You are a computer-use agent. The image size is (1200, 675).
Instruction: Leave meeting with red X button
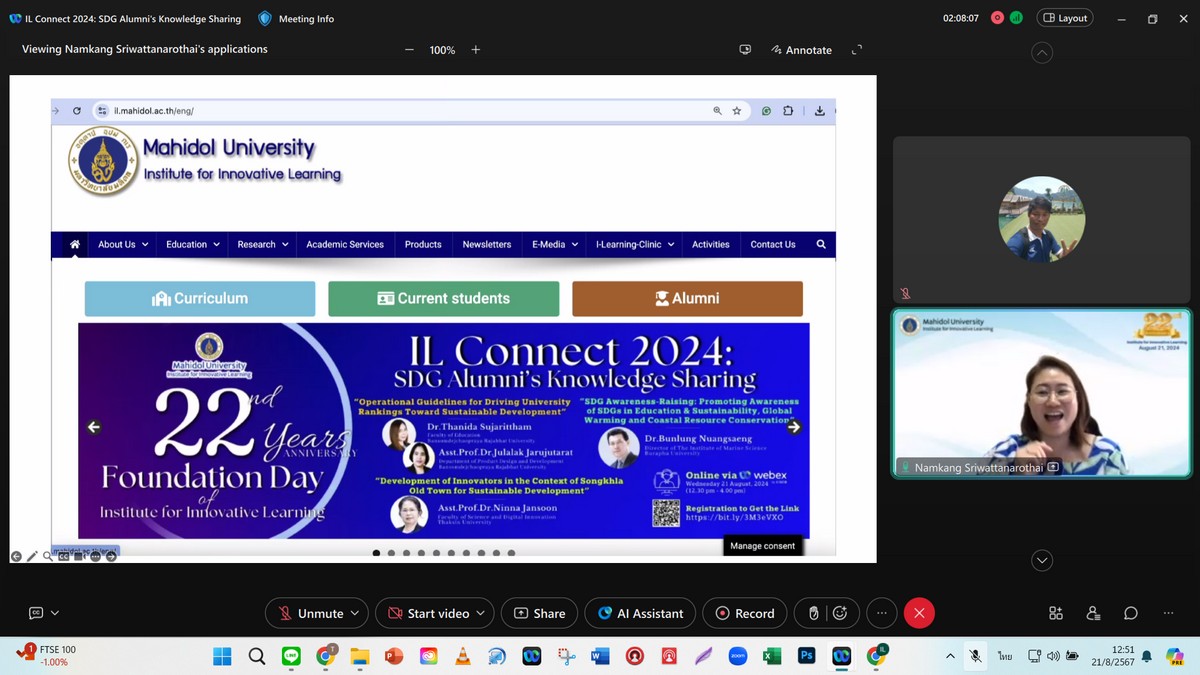coord(919,613)
